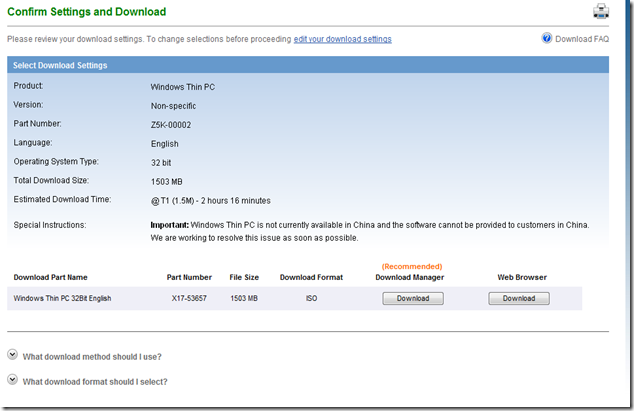Click part number X17-53657 in table

coord(189,298)
